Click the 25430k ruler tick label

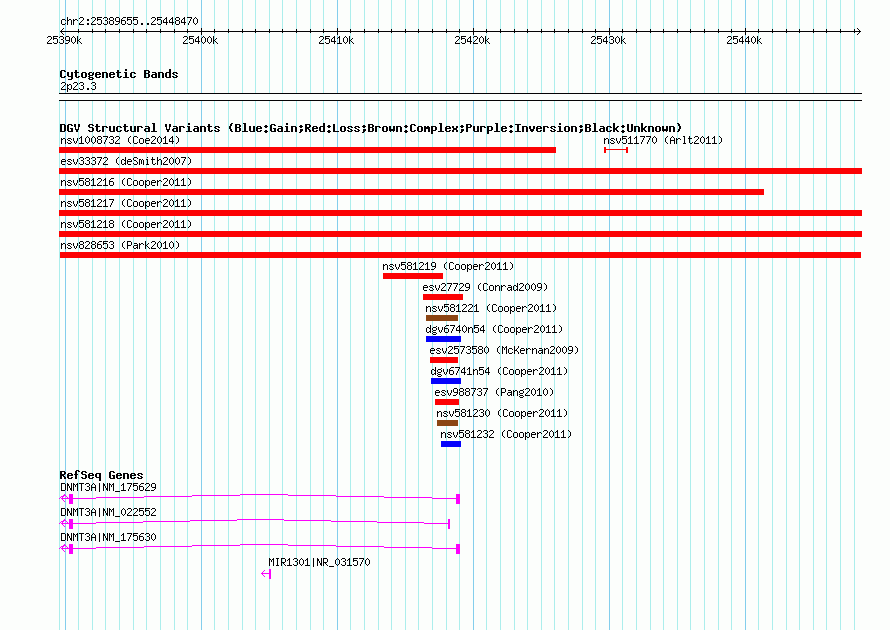coord(608,40)
